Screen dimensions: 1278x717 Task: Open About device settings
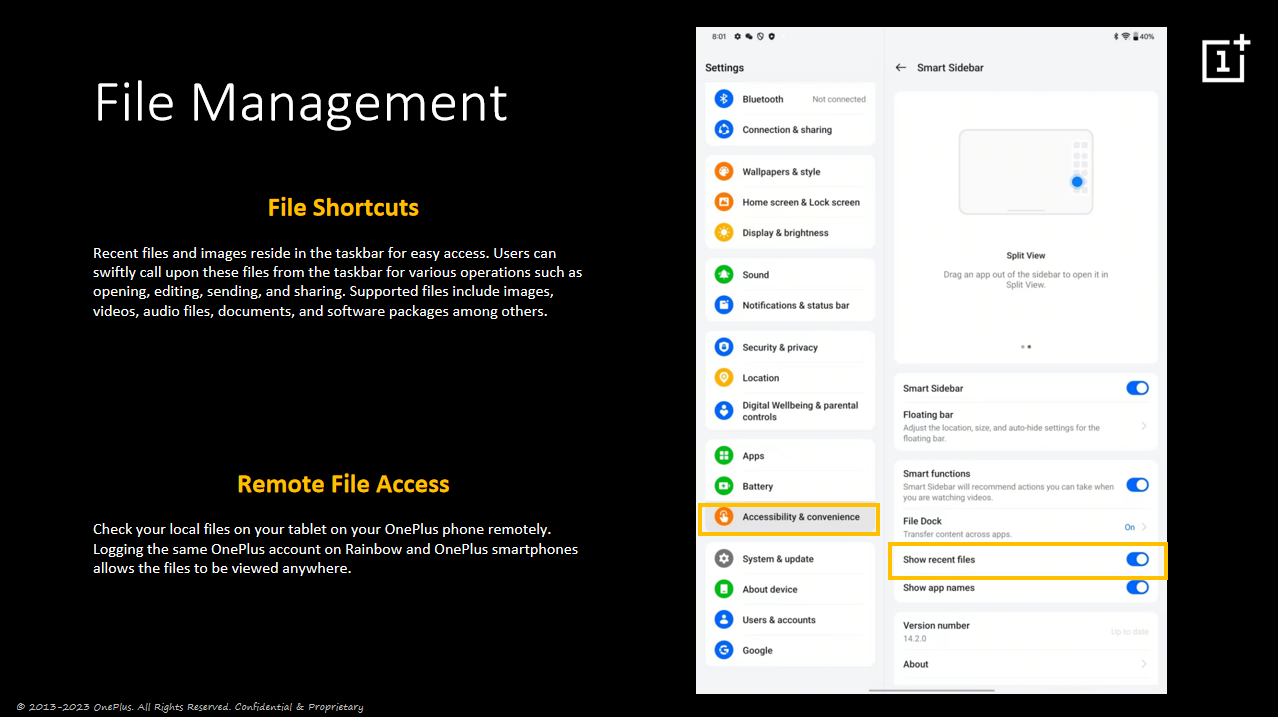[790, 589]
